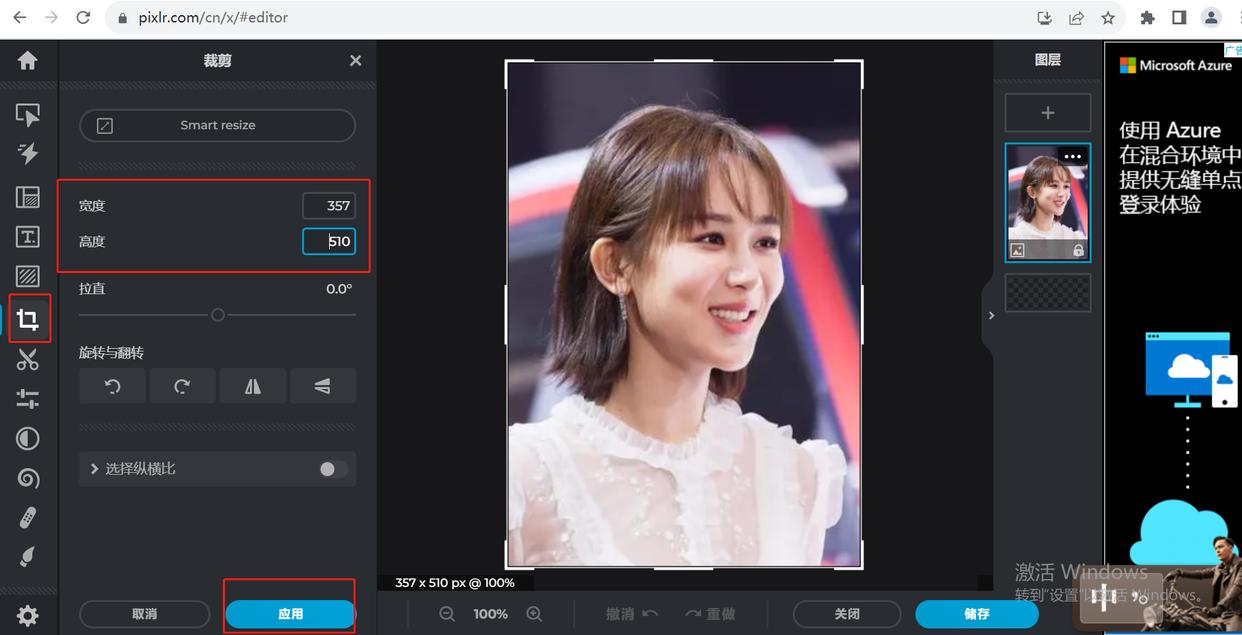The image size is (1242, 635).
Task: Click the rotate-left icon under 旋转与翻转
Action: (111, 385)
